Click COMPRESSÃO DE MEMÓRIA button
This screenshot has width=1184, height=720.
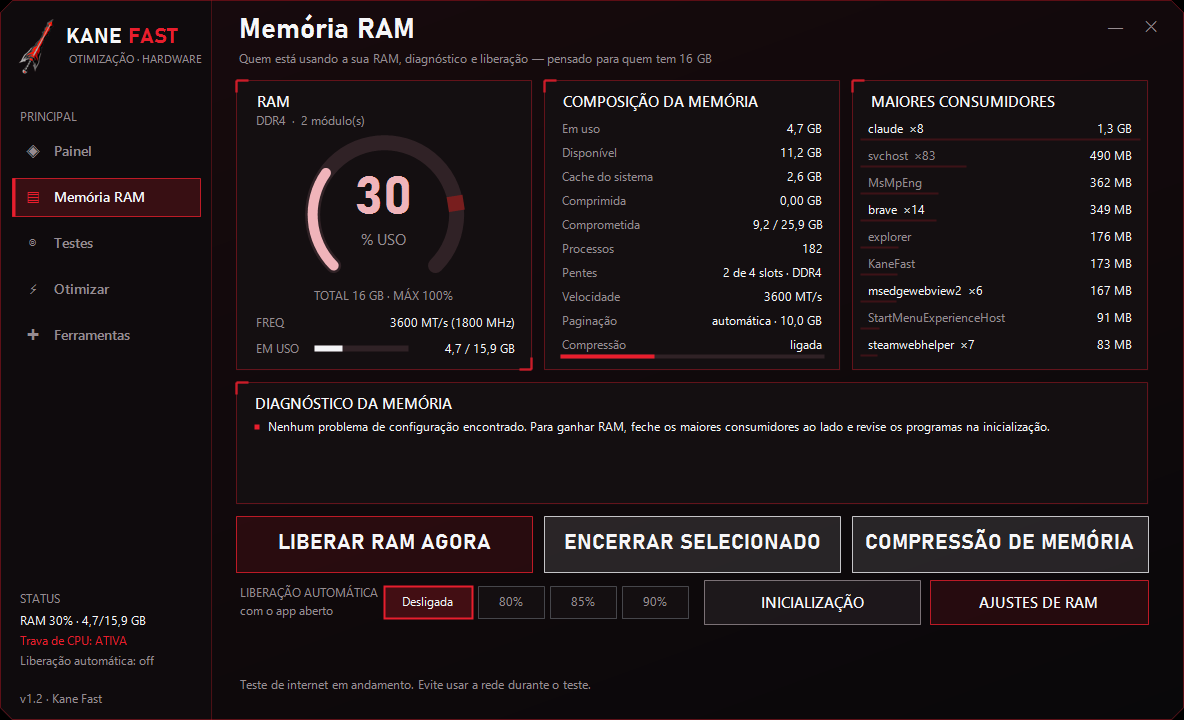point(1000,544)
